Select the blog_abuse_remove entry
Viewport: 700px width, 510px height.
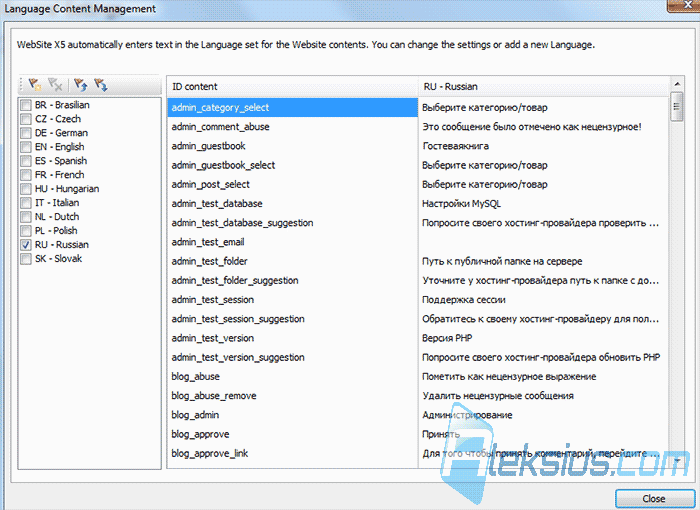[293, 396]
